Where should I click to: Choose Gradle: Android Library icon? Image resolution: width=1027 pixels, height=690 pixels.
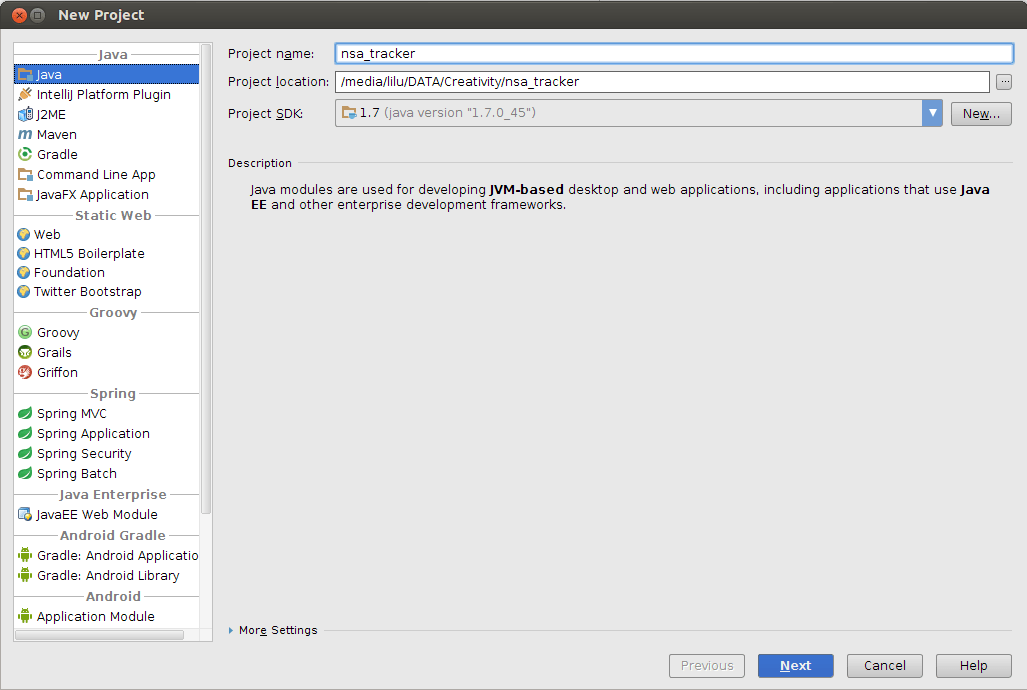25,575
